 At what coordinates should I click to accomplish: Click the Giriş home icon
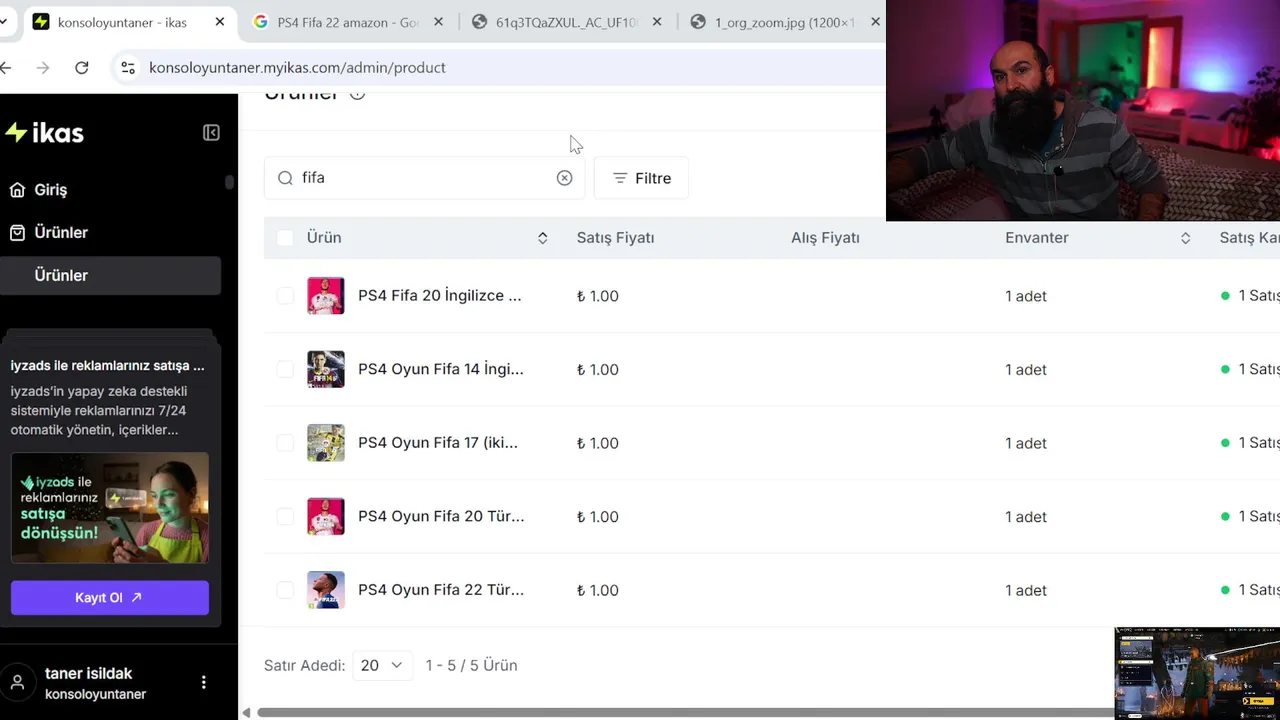pos(17,189)
